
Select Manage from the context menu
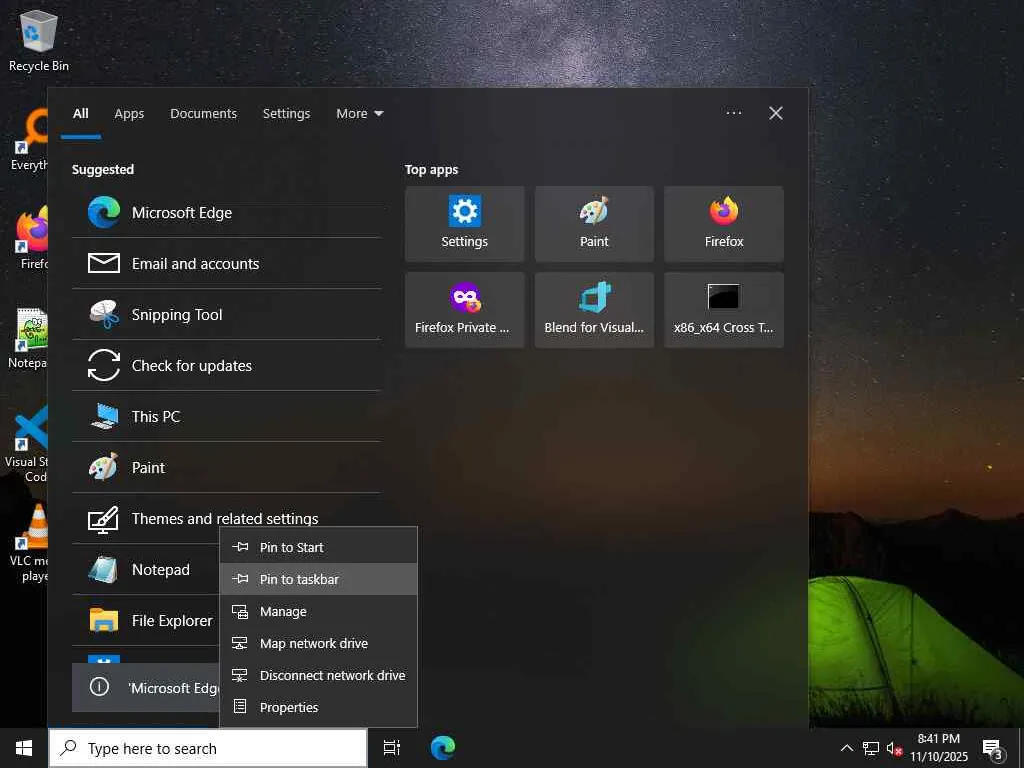318,611
